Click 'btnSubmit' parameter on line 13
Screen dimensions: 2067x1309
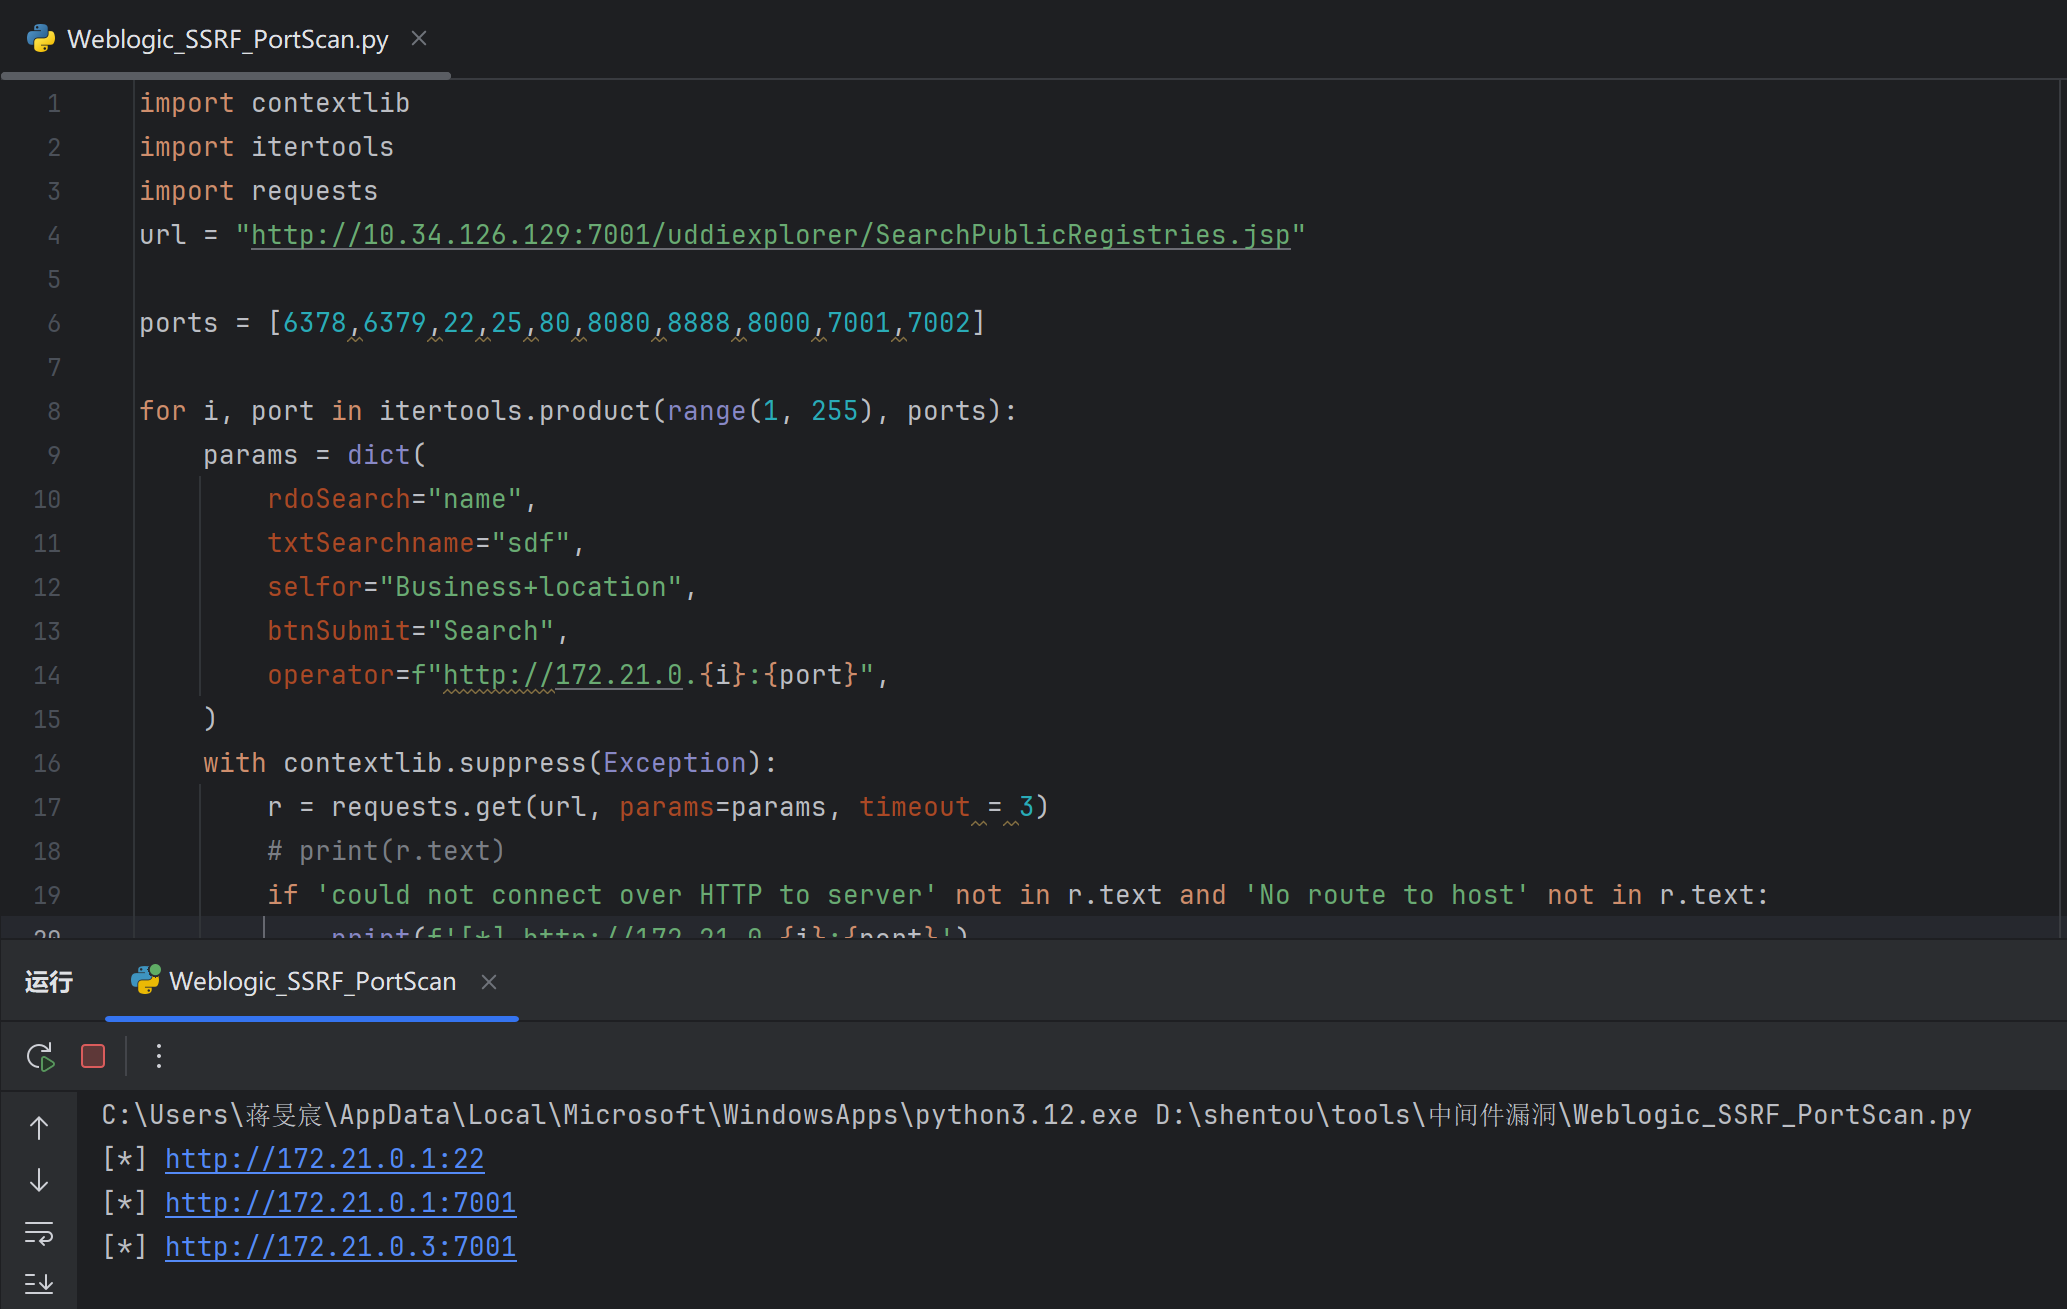[339, 631]
